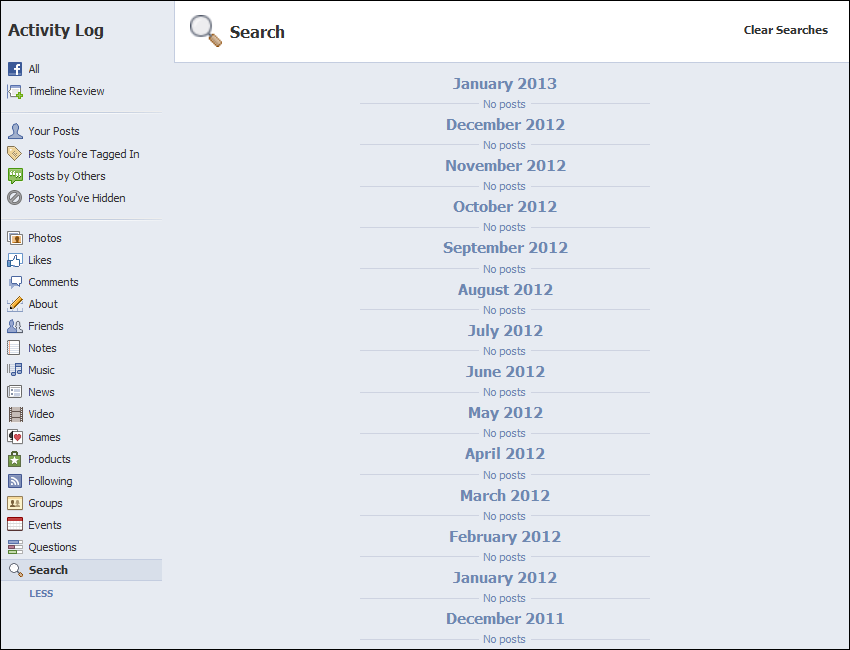The image size is (850, 650).
Task: Click the Following icon
Action: (16, 480)
